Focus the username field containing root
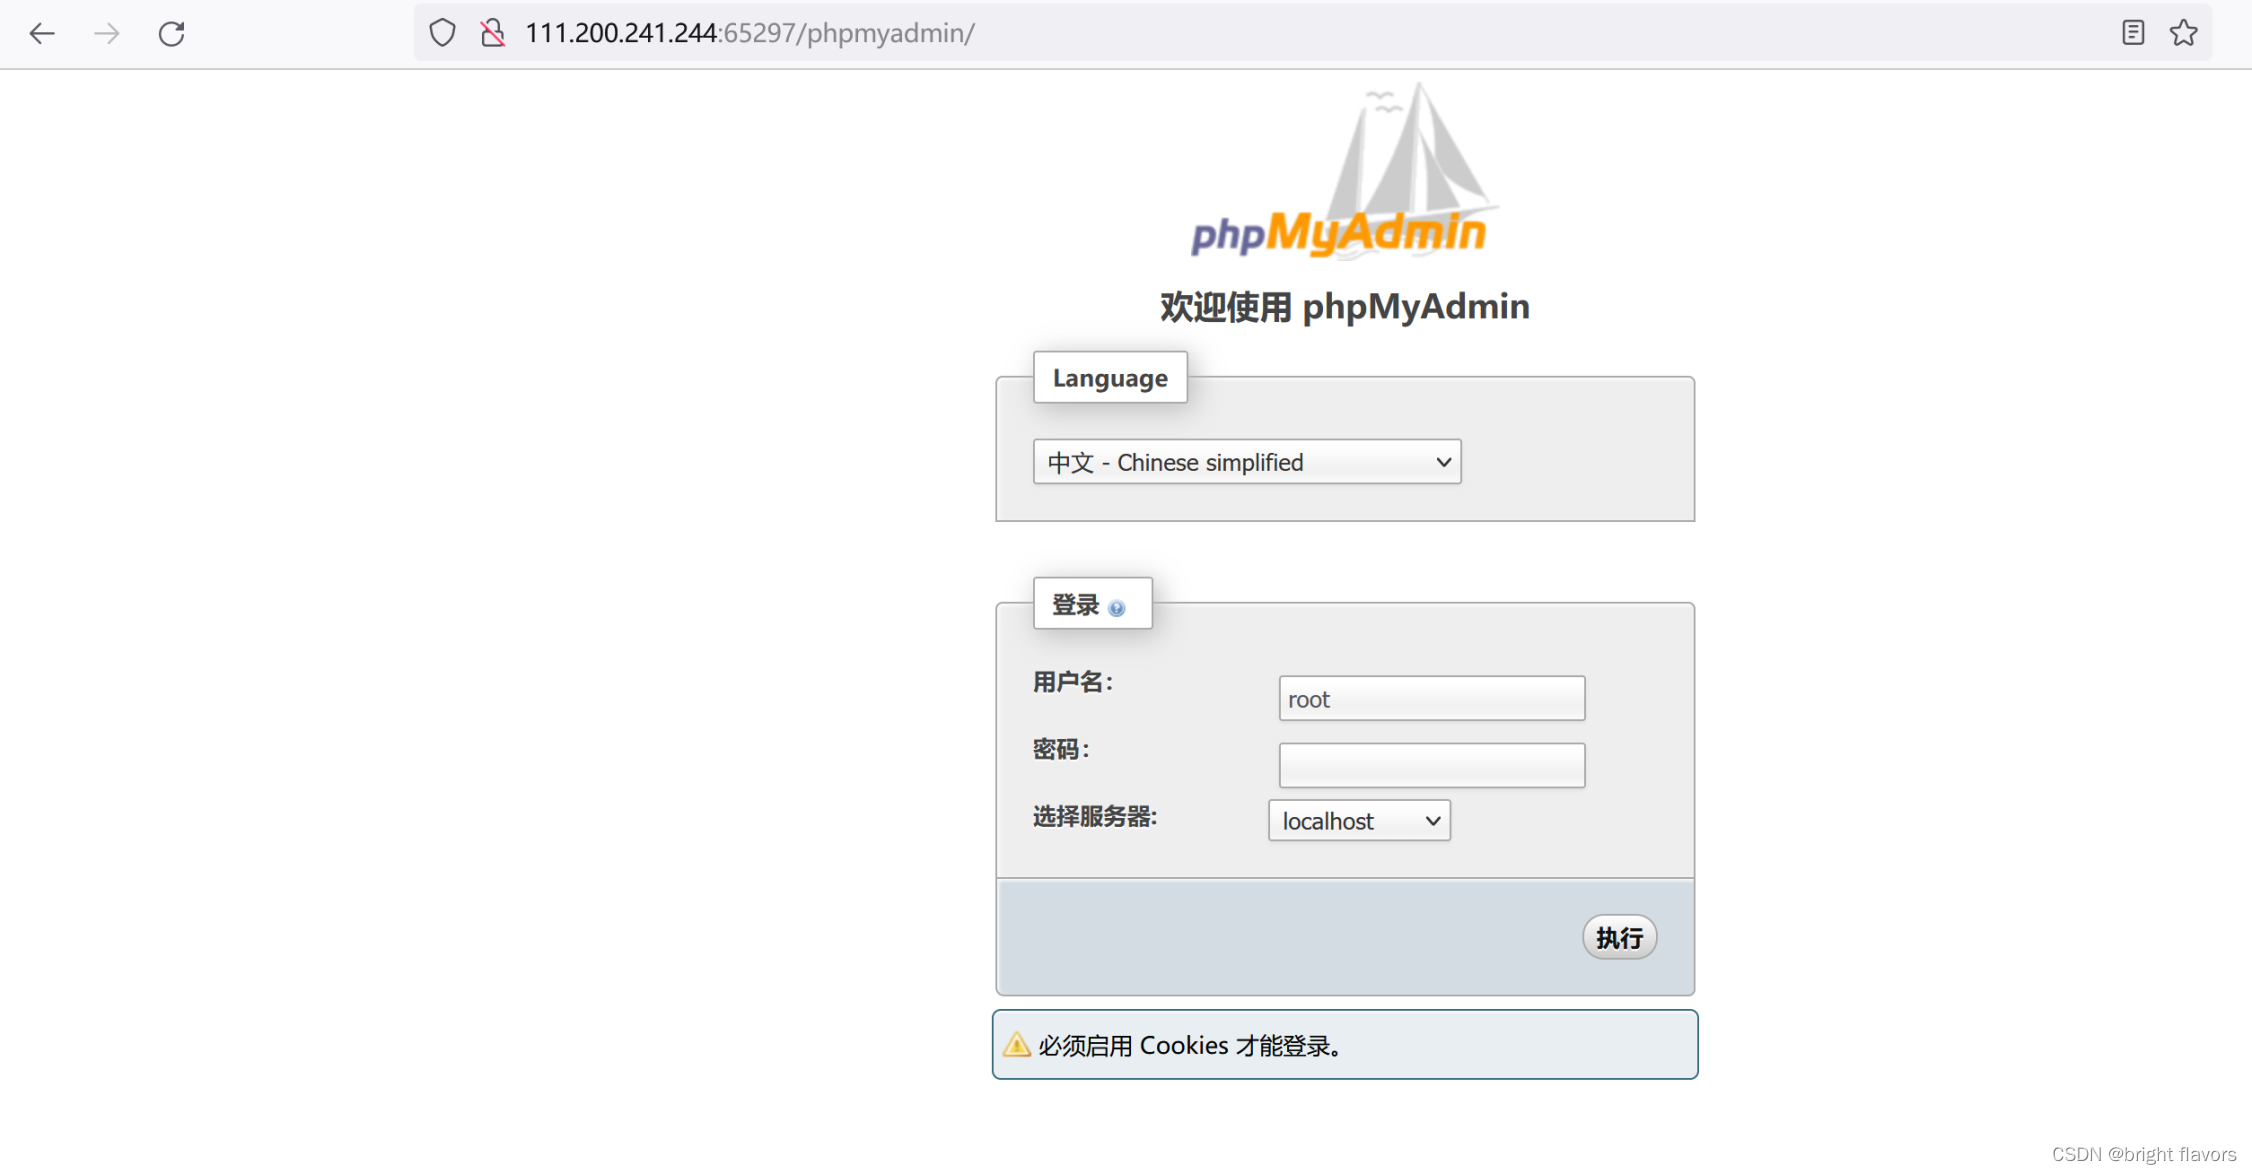The width and height of the screenshot is (2252, 1174). pos(1432,698)
